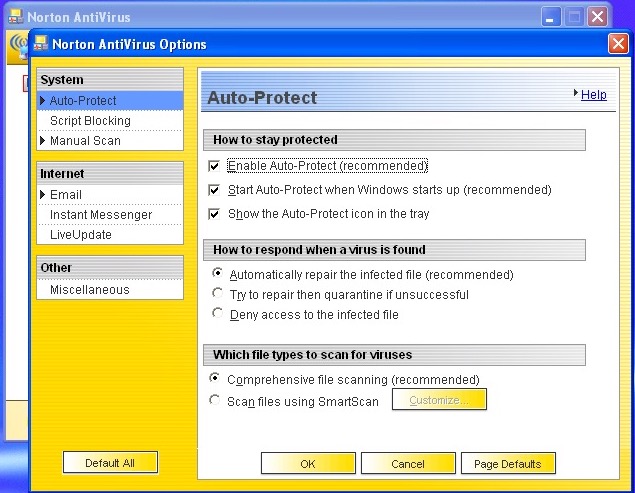
Task: Select Automatically repair the infected file
Action: click(217, 274)
